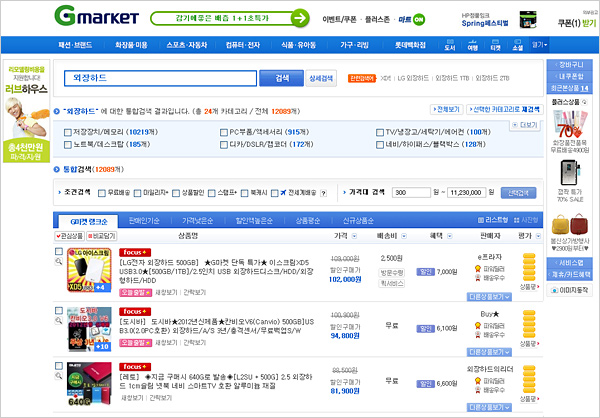The image size is (600, 418).
Task: Click the 관련검색어 orange tag
Action: [362, 78]
